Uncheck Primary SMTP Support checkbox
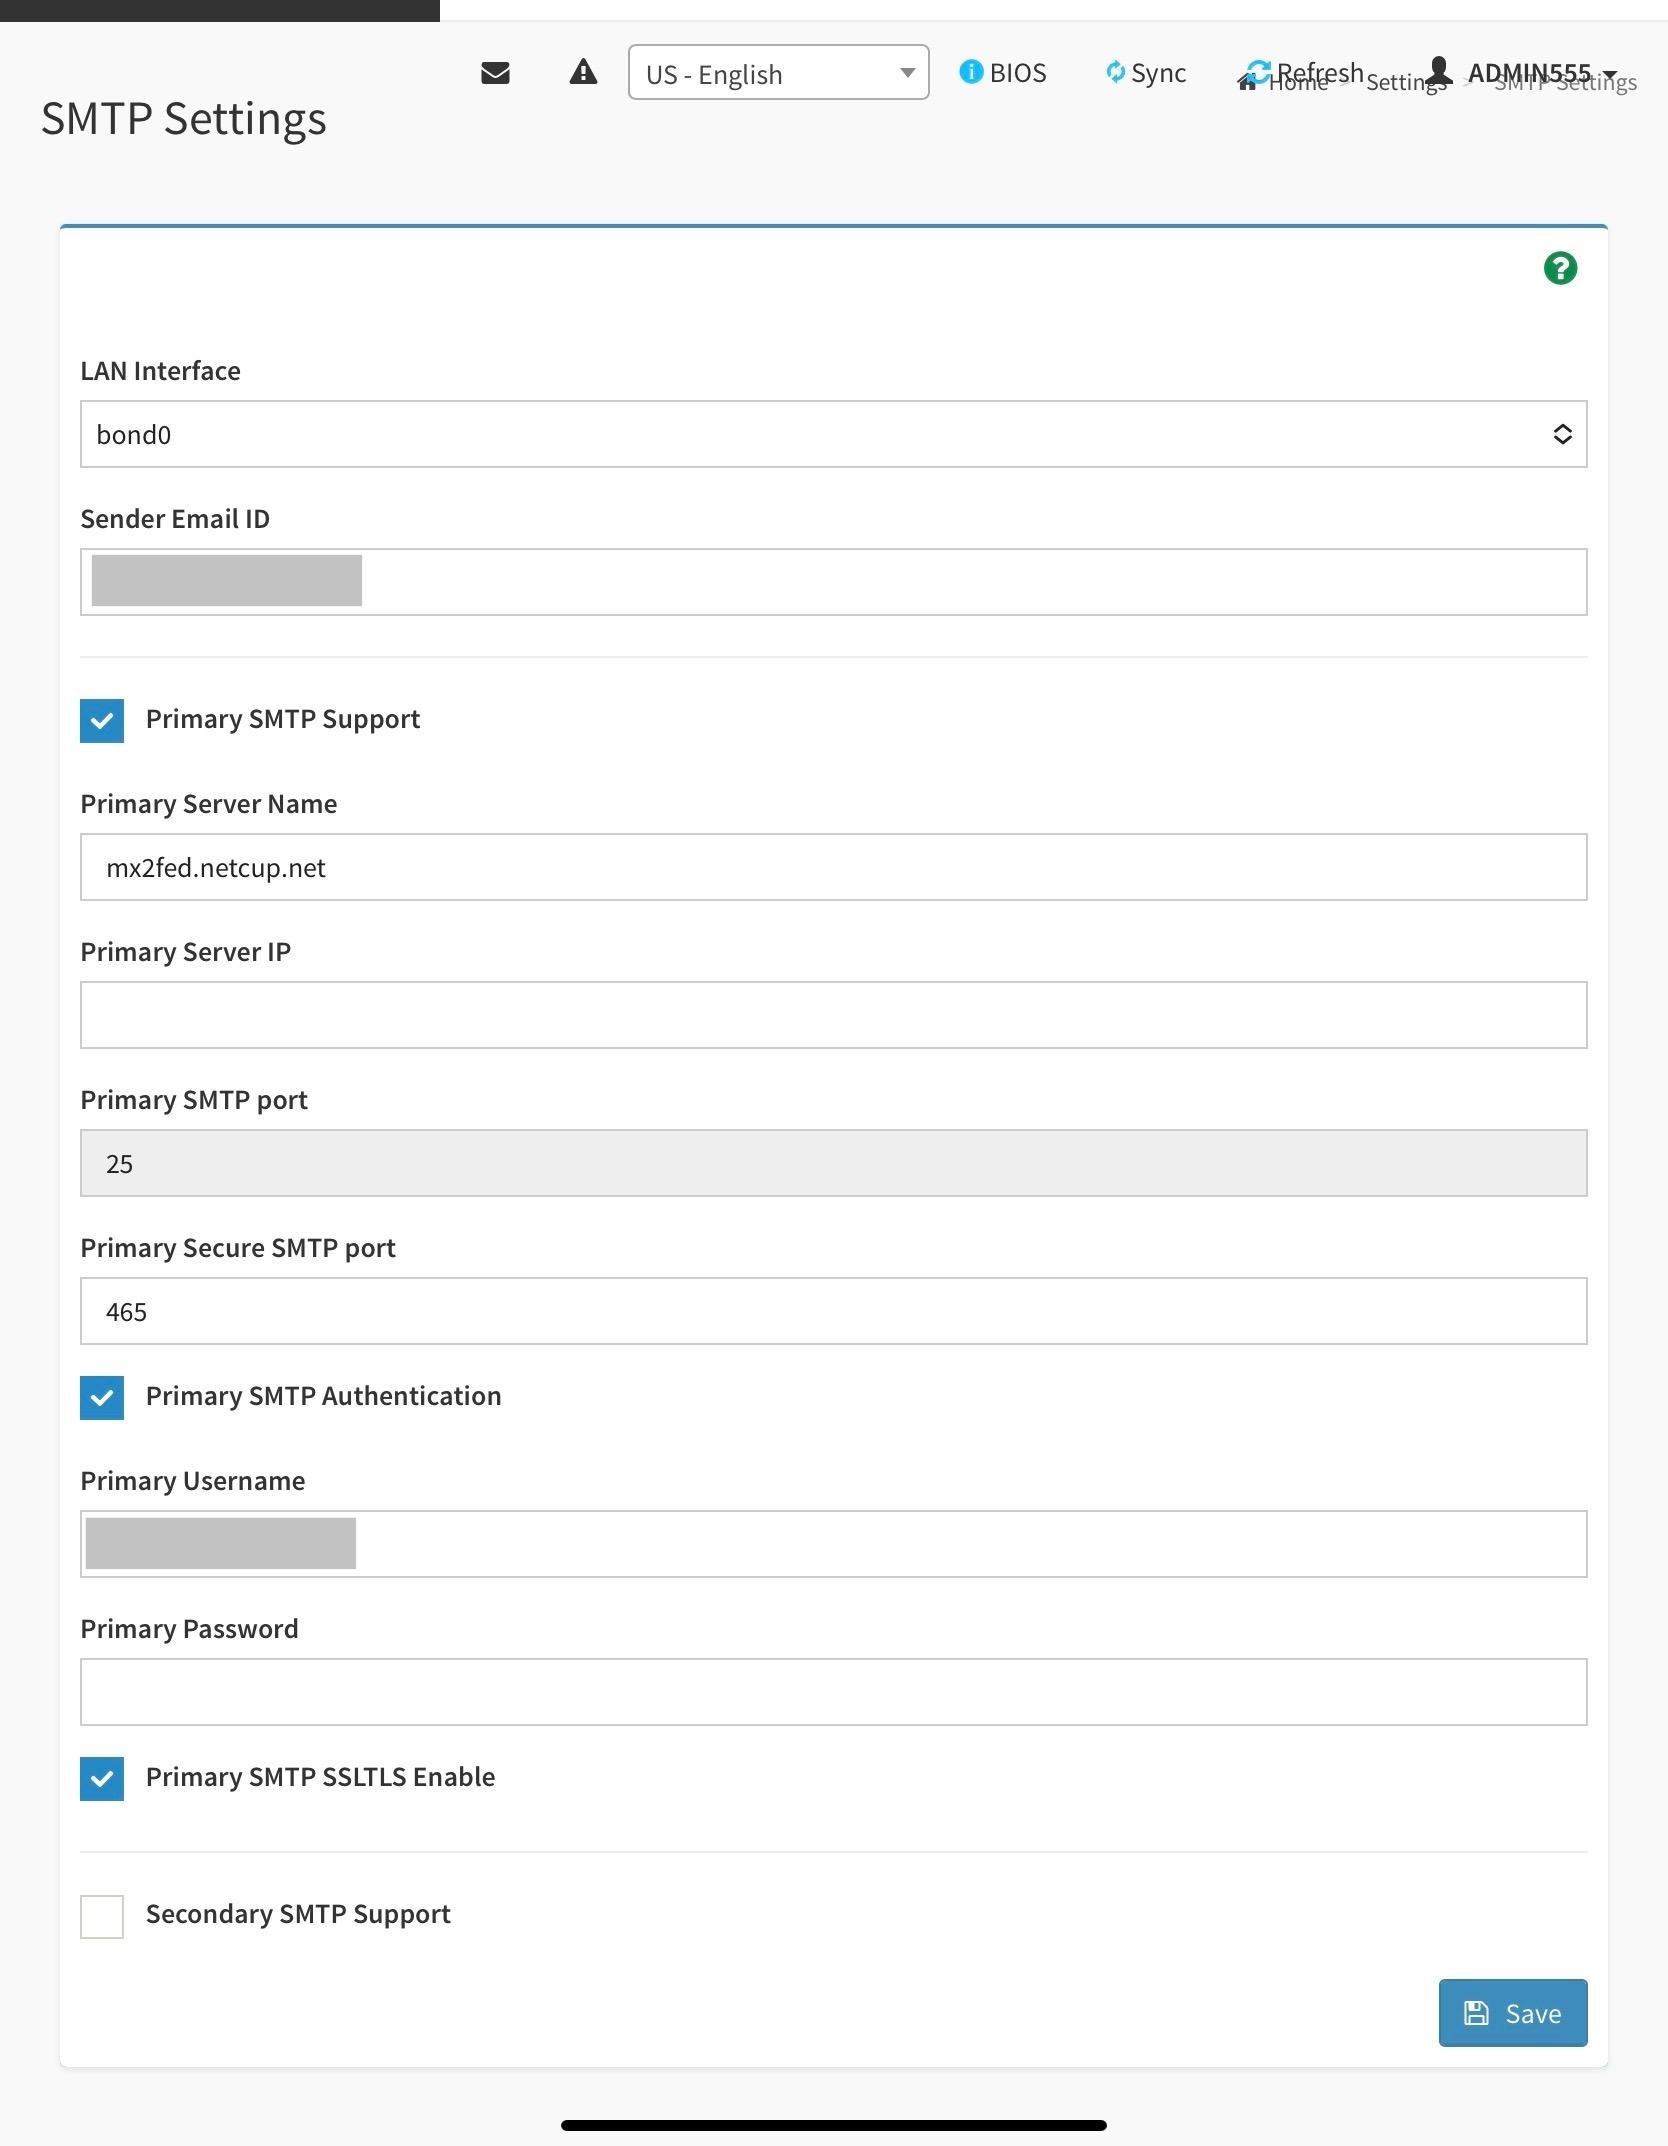This screenshot has width=1668, height=2146. [102, 720]
